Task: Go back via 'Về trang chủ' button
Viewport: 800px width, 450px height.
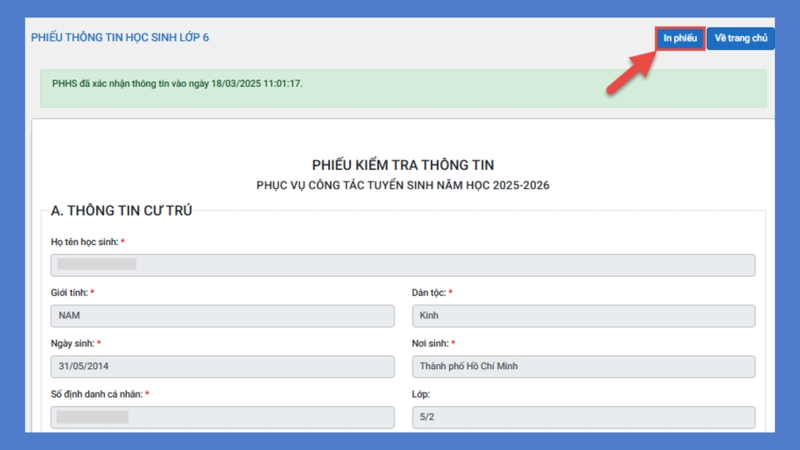Action: pyautogui.click(x=741, y=38)
